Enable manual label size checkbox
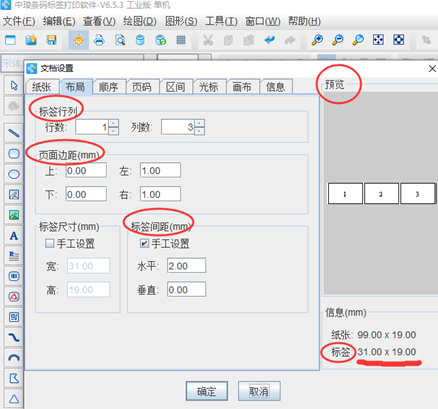The image size is (438, 409). coord(49,243)
